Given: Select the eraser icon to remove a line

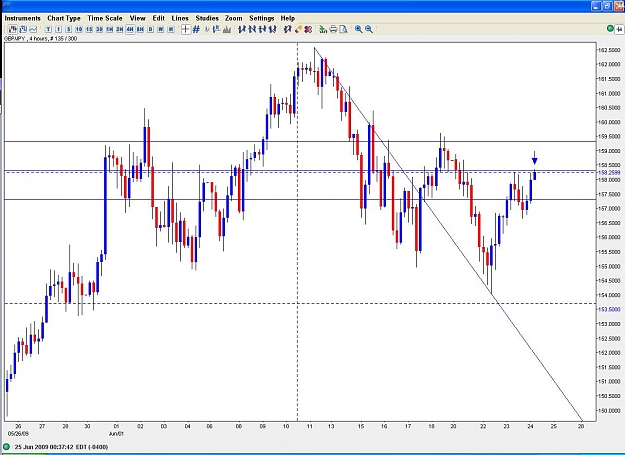Looking at the screenshot, I should coord(298,29).
